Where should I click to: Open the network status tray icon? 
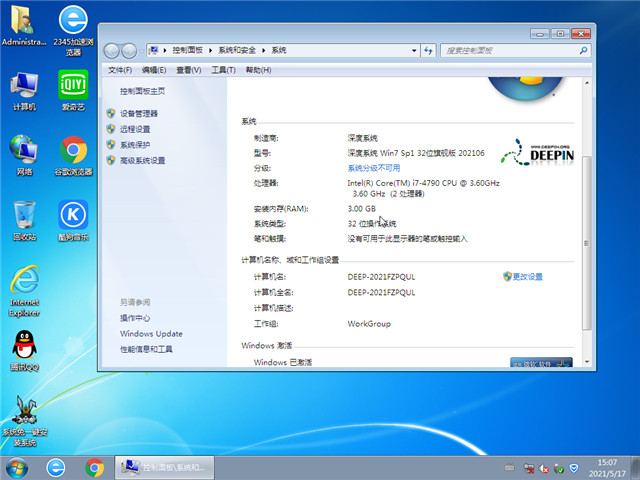coord(529,468)
